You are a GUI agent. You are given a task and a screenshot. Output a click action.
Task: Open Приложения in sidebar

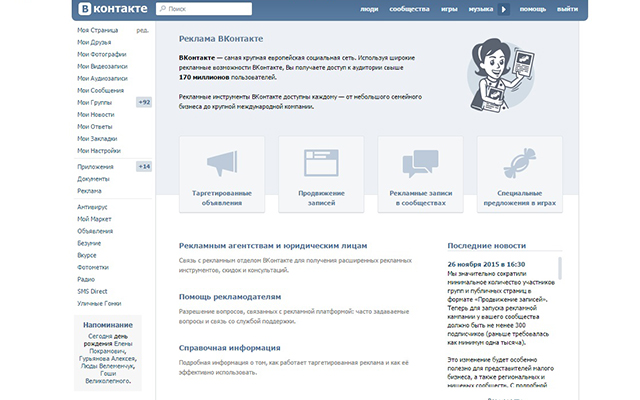96,167
